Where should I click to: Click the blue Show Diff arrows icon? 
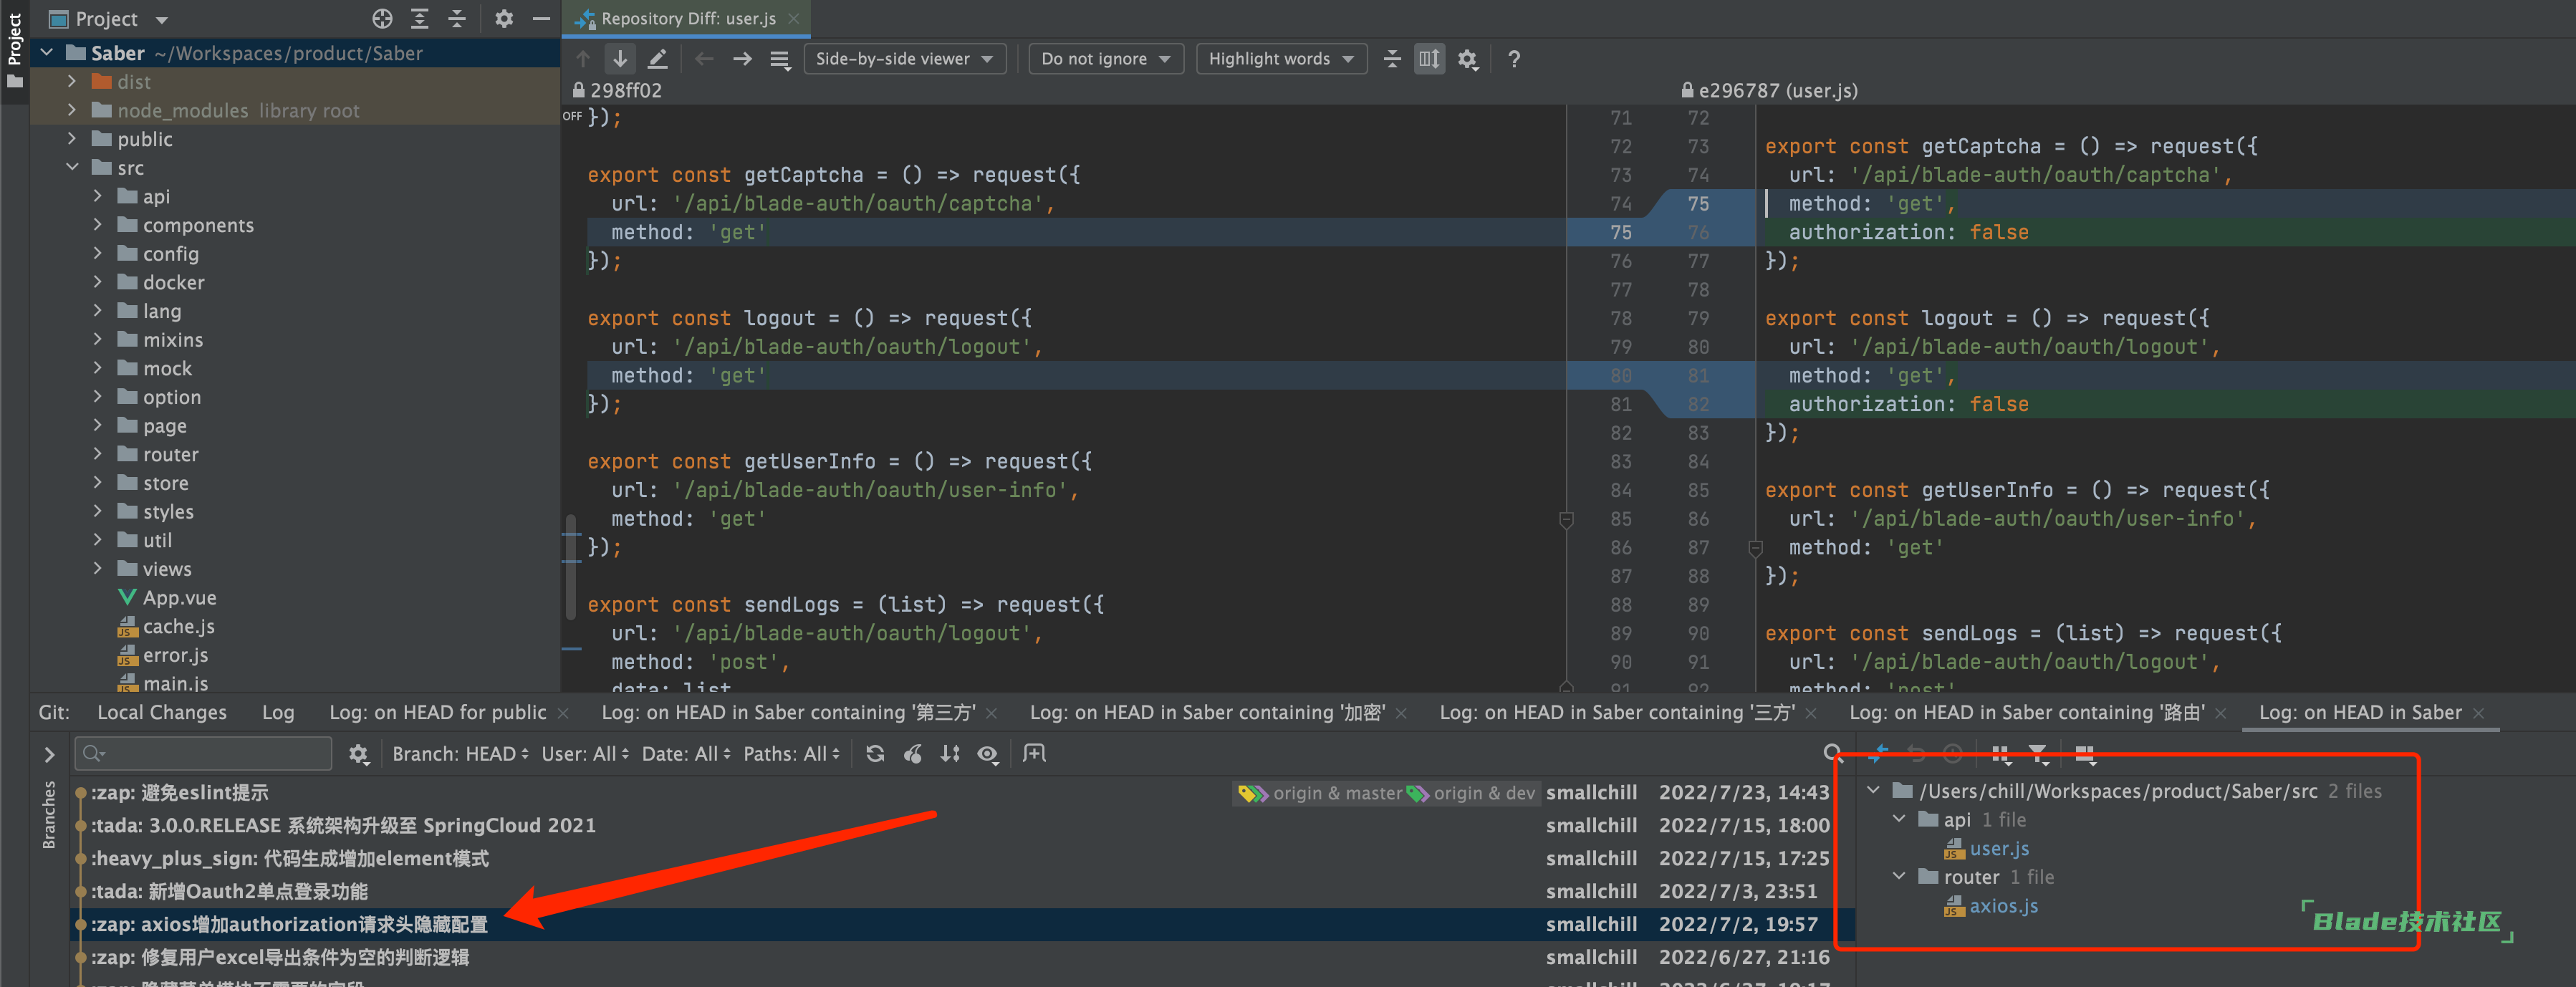[x=1878, y=753]
